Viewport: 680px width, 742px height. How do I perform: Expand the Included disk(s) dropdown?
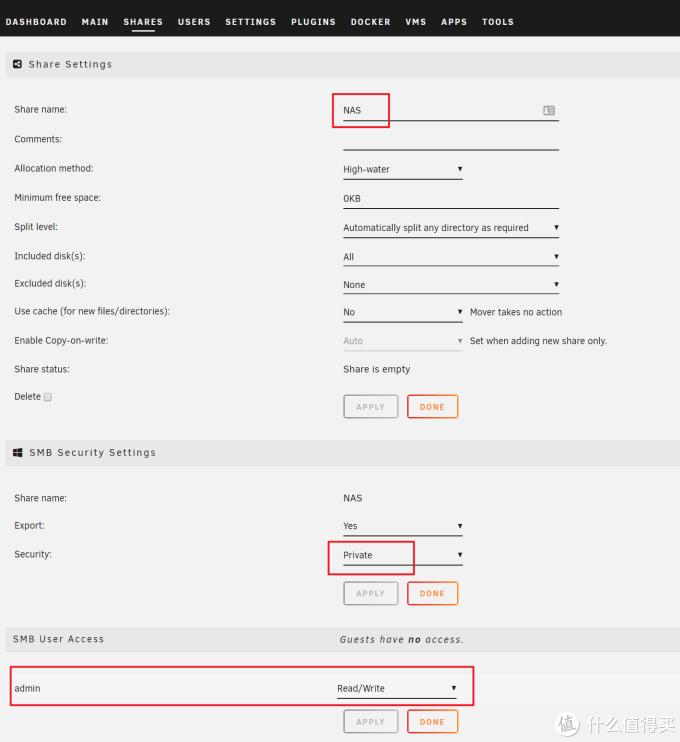tap(451, 256)
